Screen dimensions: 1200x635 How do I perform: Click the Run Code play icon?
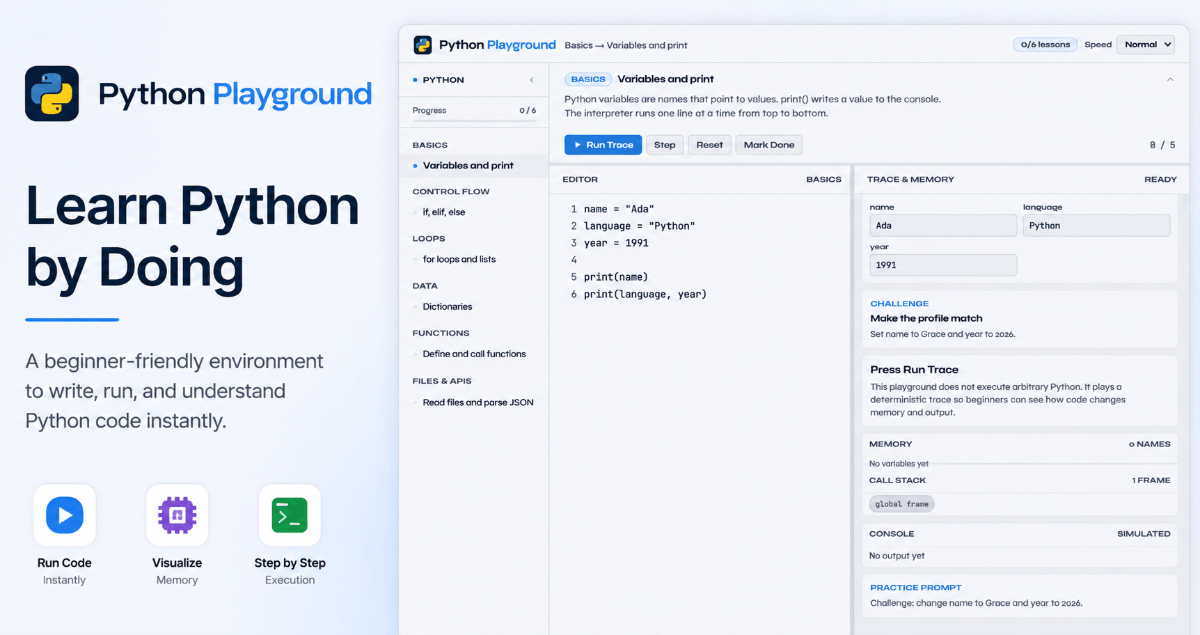[65, 515]
